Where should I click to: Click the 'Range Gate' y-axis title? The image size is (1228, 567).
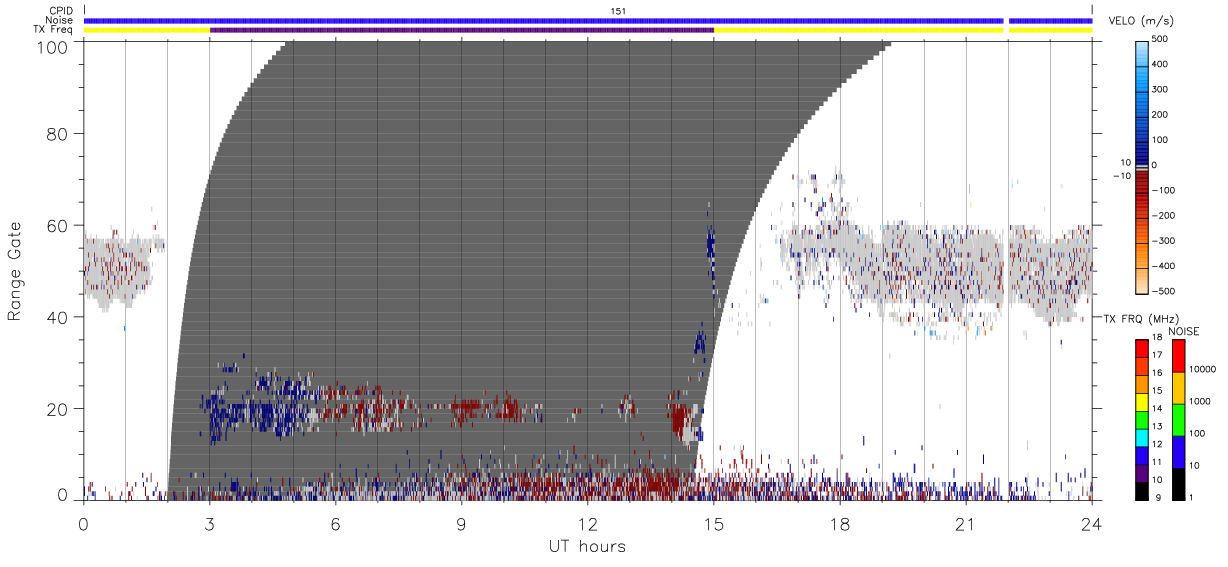(x=15, y=271)
